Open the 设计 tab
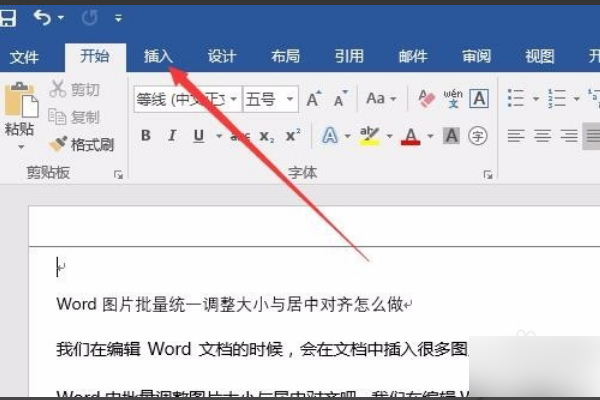This screenshot has width=600, height=400. pyautogui.click(x=222, y=56)
